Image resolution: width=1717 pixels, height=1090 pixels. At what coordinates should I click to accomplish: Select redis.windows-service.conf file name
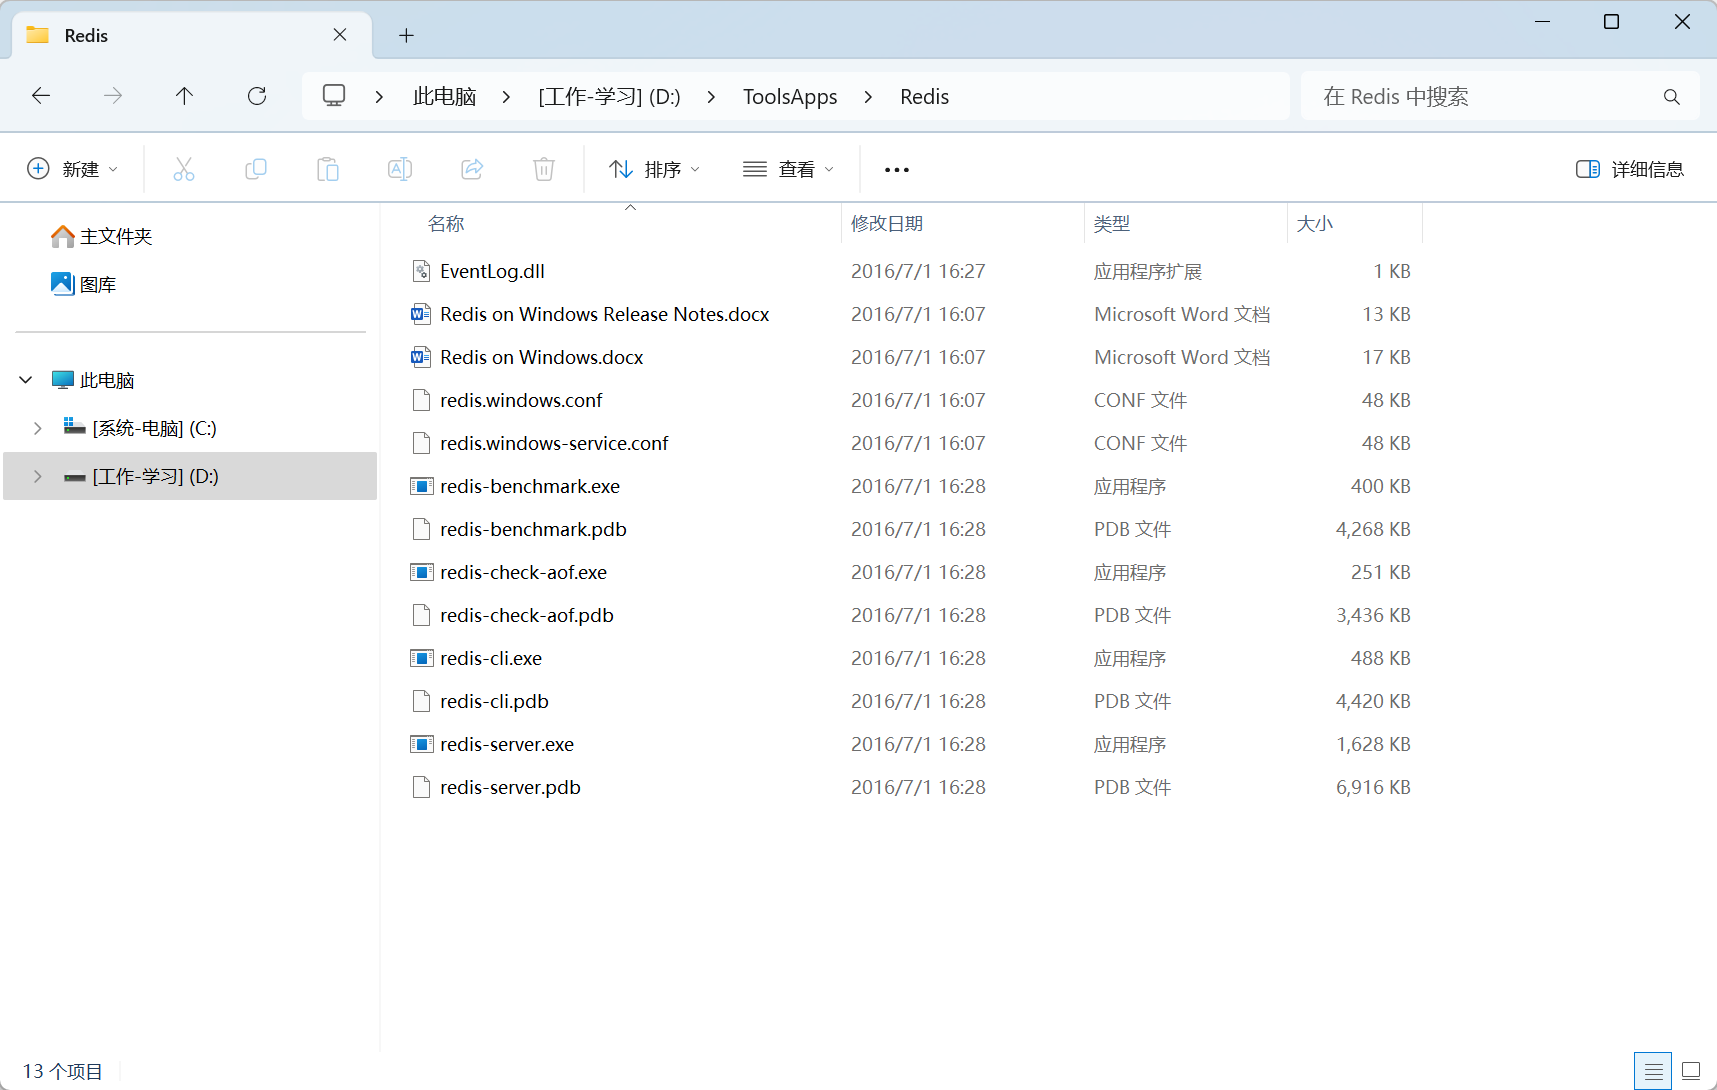click(x=554, y=443)
